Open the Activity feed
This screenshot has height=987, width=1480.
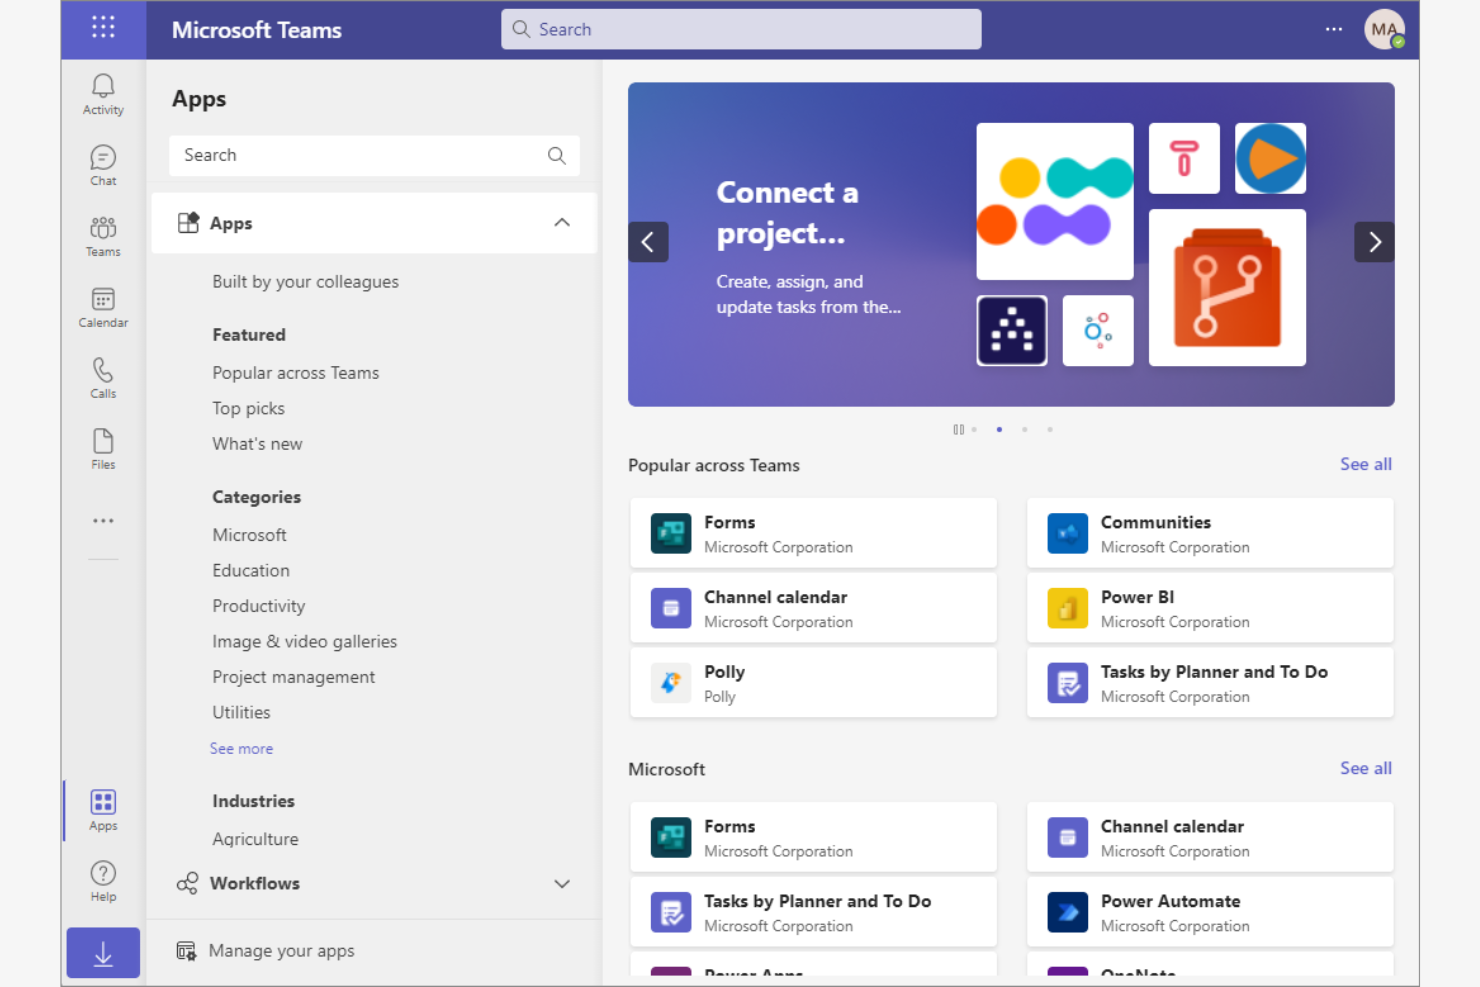click(x=103, y=95)
